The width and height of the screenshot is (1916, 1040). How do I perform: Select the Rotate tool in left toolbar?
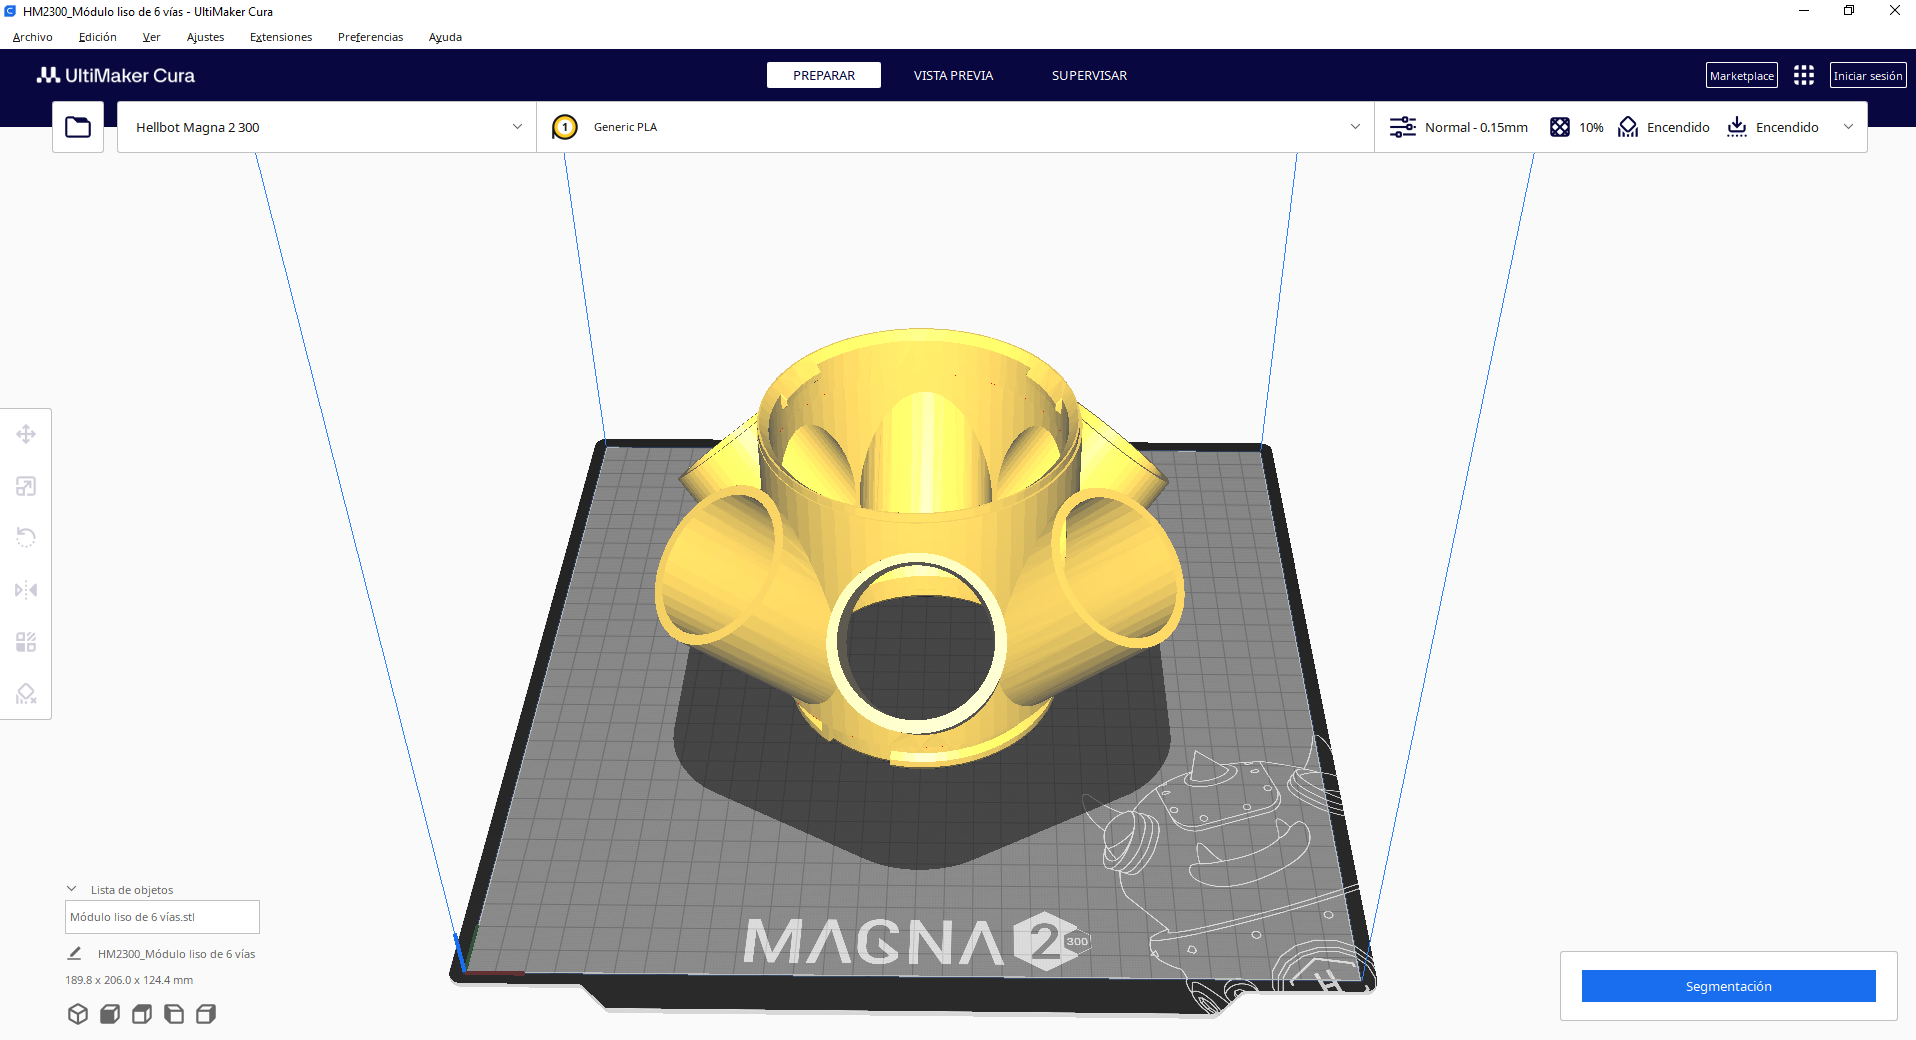[26, 538]
